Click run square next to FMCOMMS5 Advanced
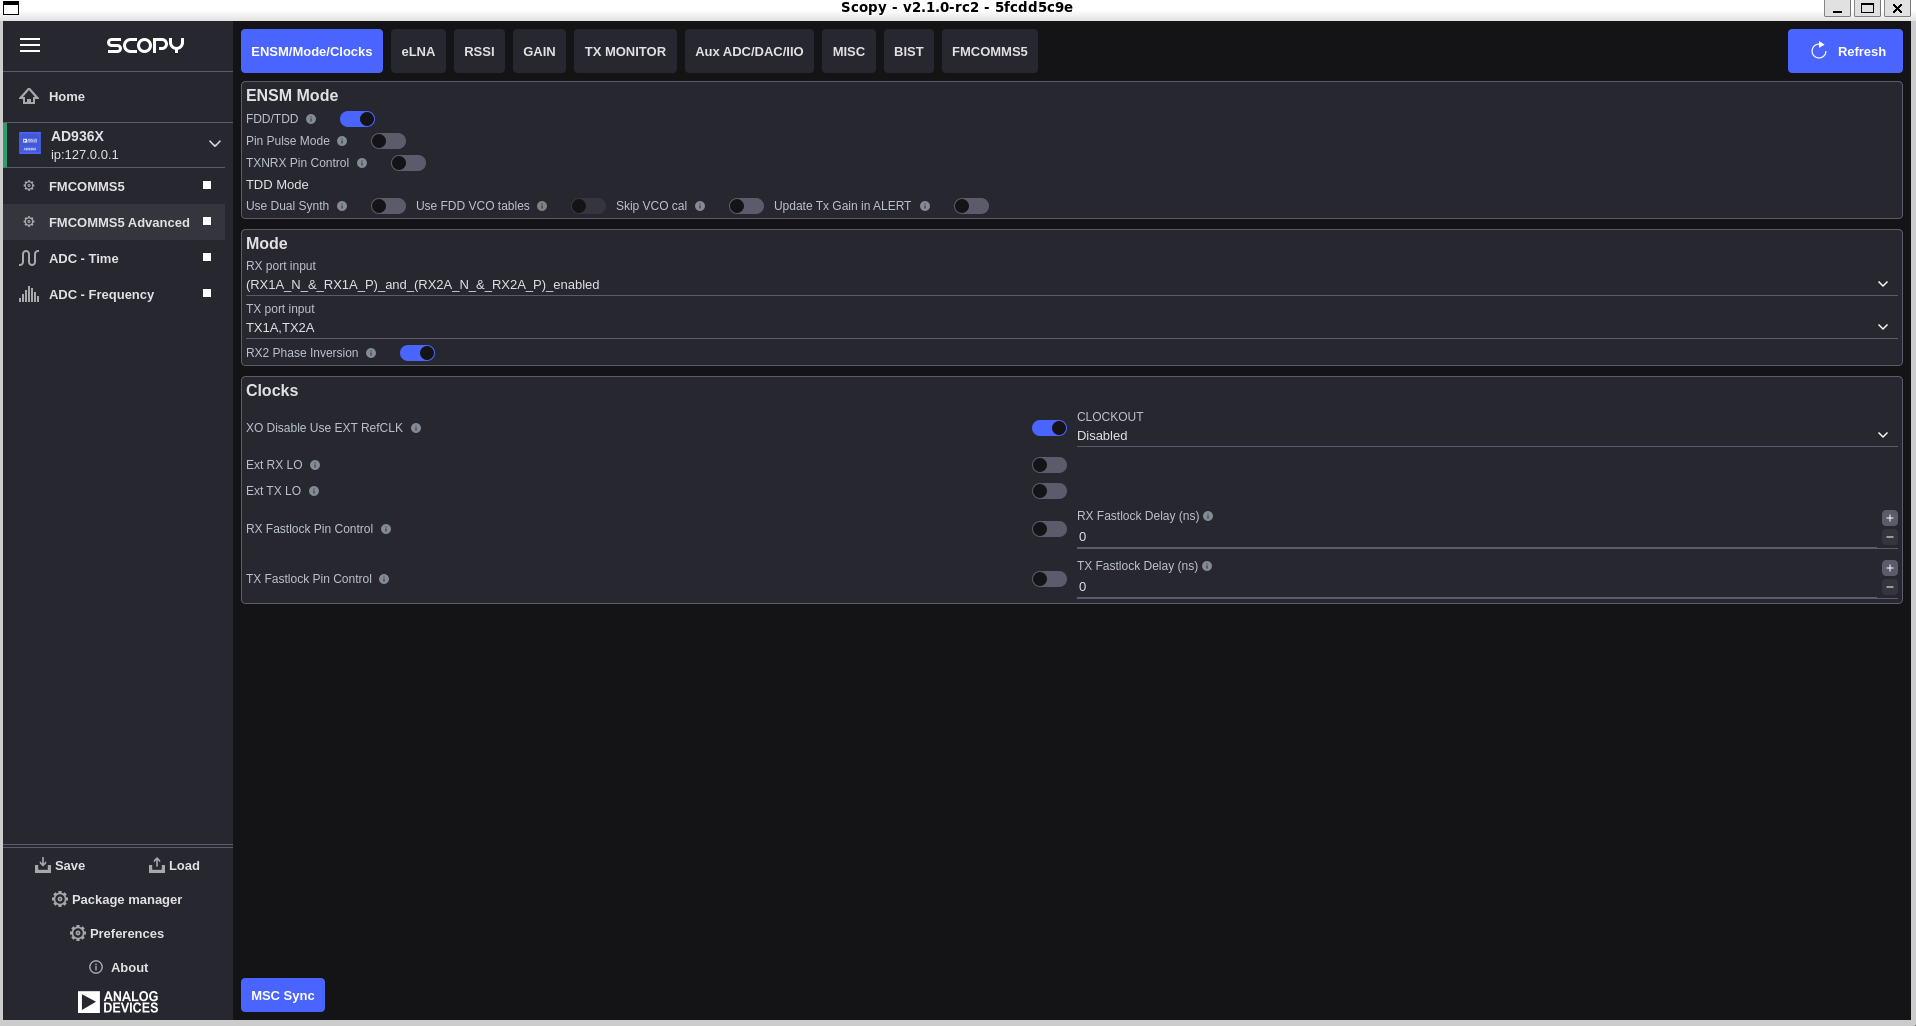 click(207, 221)
